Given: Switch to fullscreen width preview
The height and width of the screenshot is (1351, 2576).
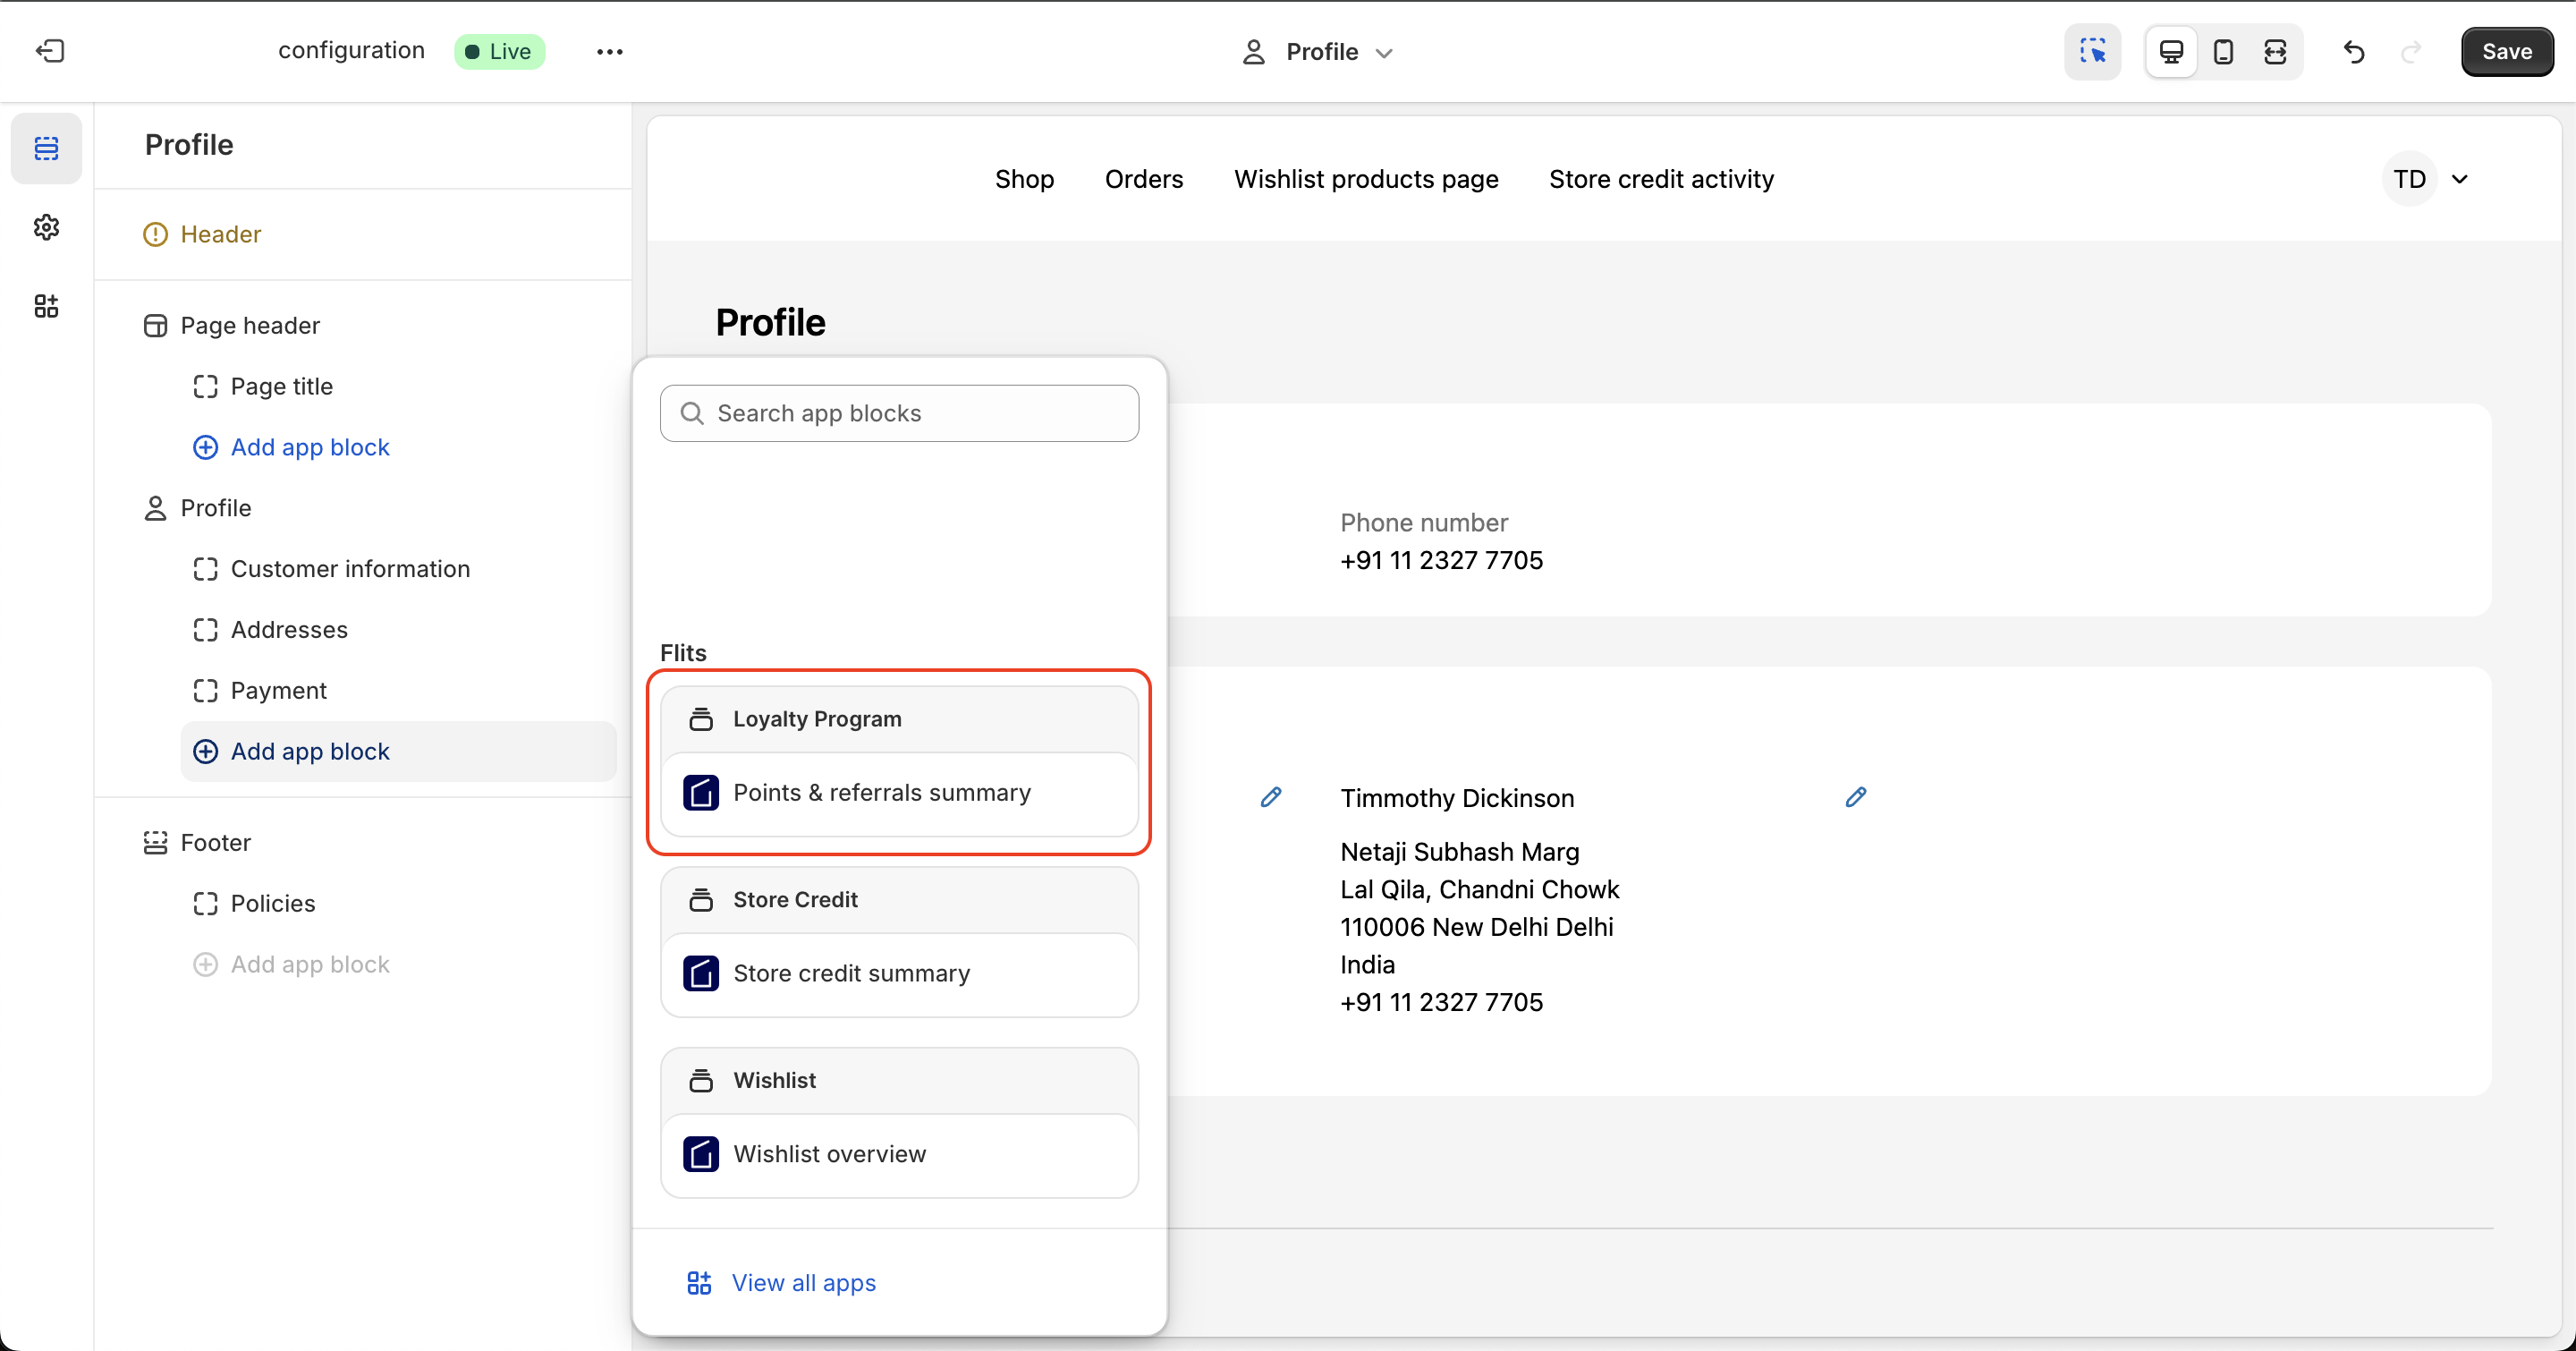Looking at the screenshot, I should tap(2275, 51).
